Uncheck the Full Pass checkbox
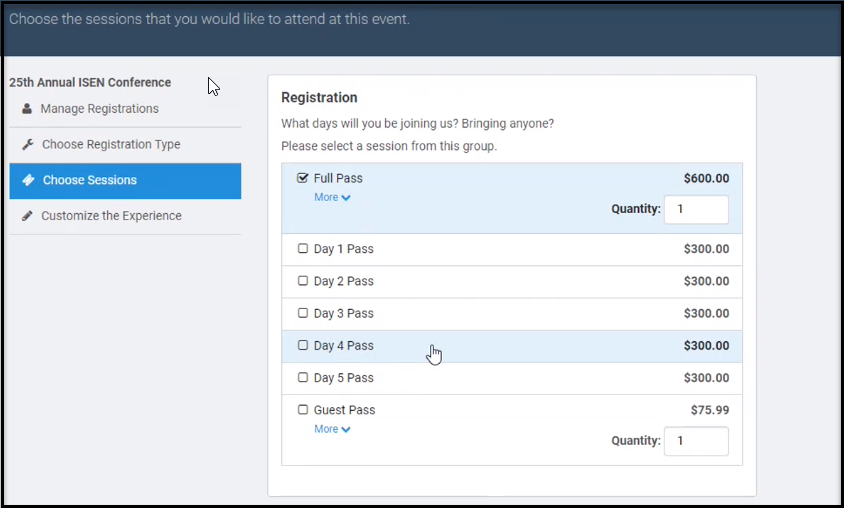 click(303, 178)
